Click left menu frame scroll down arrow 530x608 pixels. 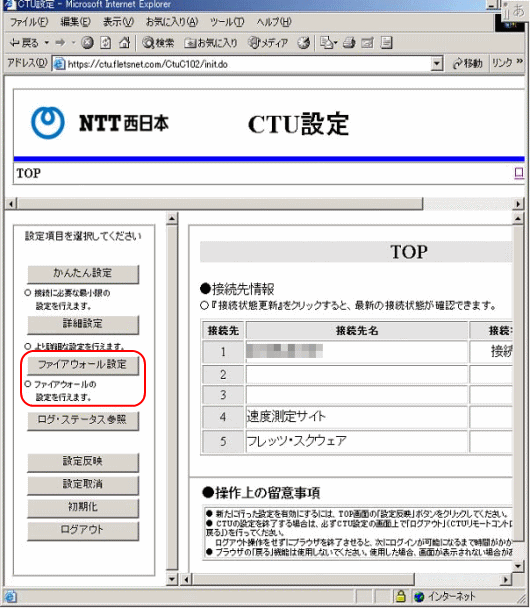click(172, 579)
